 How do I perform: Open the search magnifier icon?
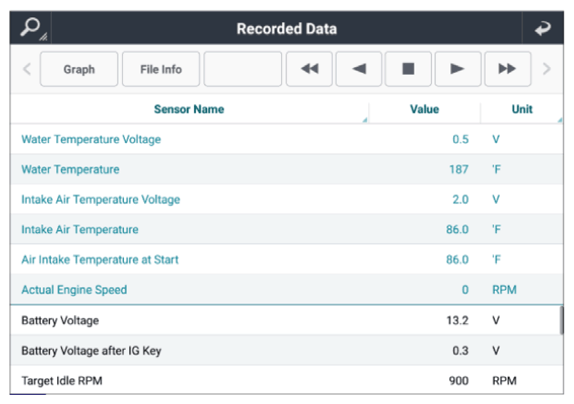(x=31, y=28)
